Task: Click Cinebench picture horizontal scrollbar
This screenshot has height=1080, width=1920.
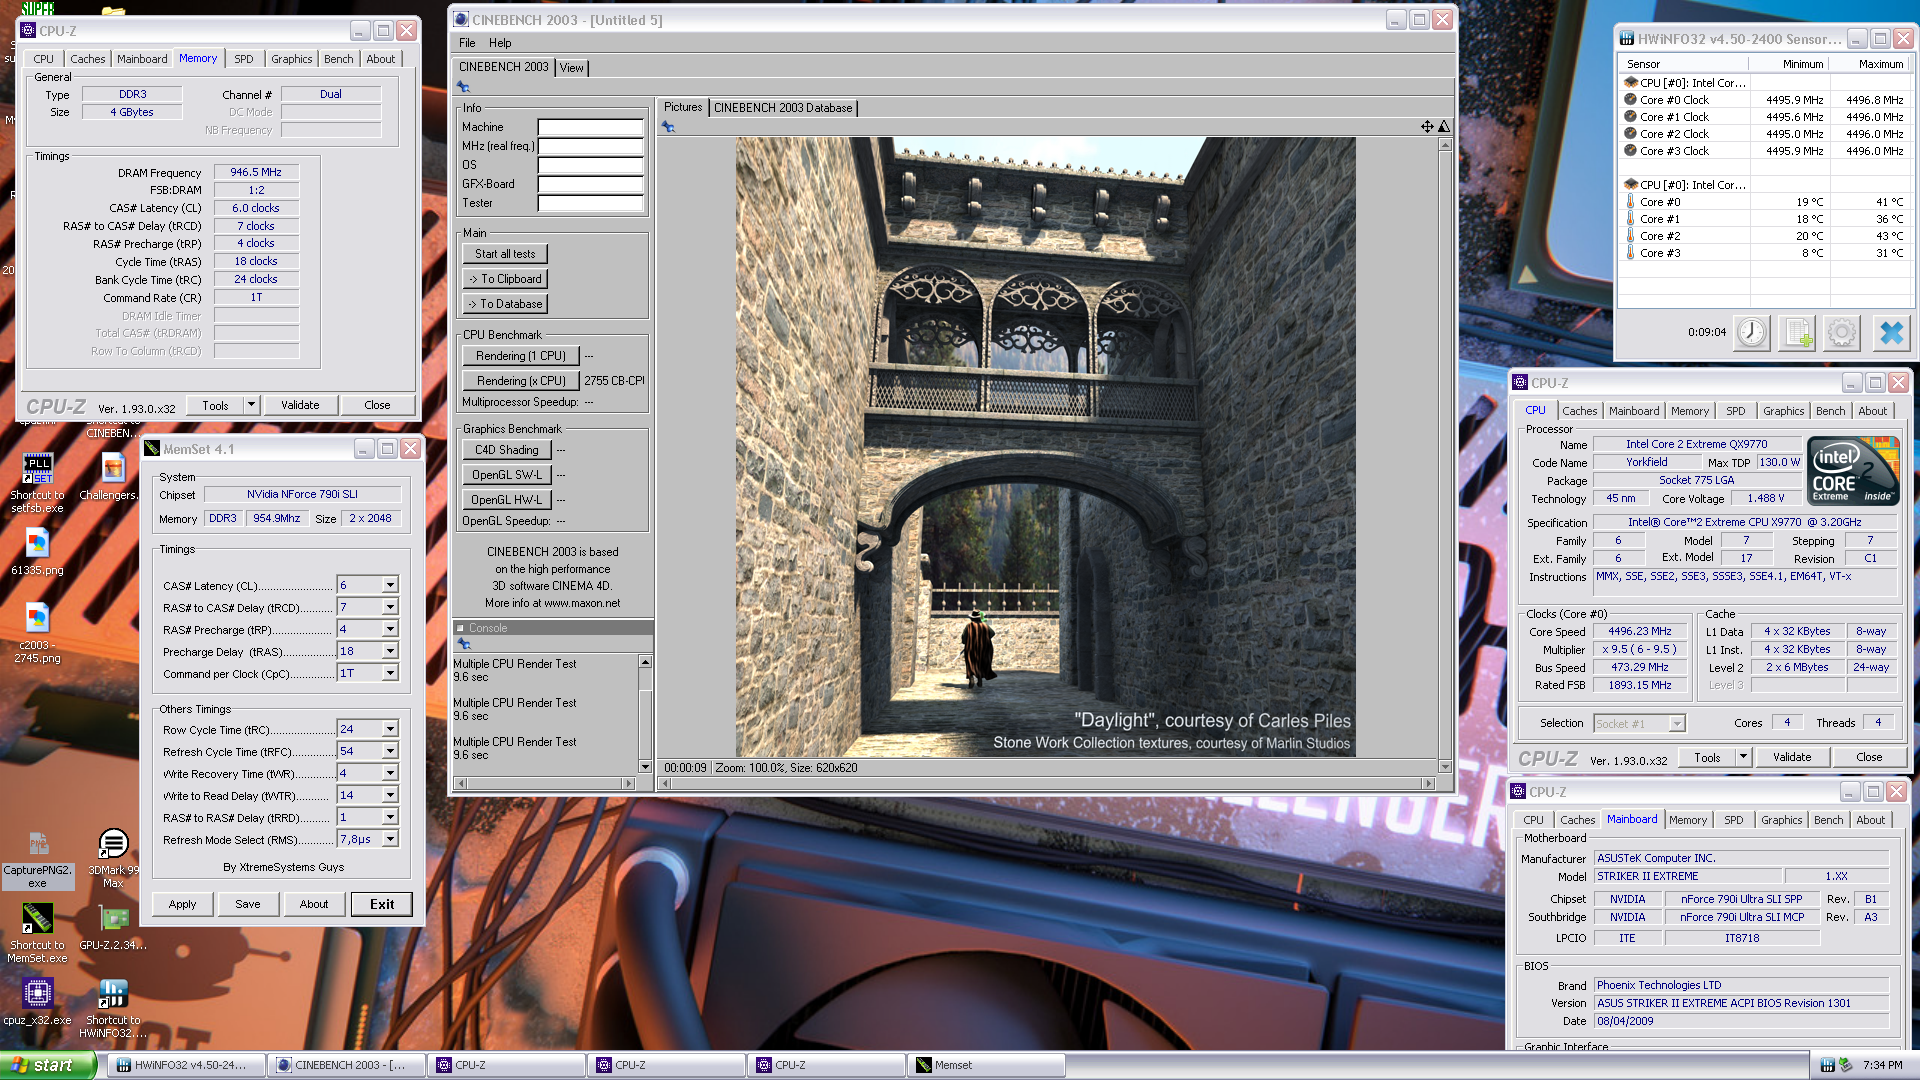Action: pos(1046,784)
